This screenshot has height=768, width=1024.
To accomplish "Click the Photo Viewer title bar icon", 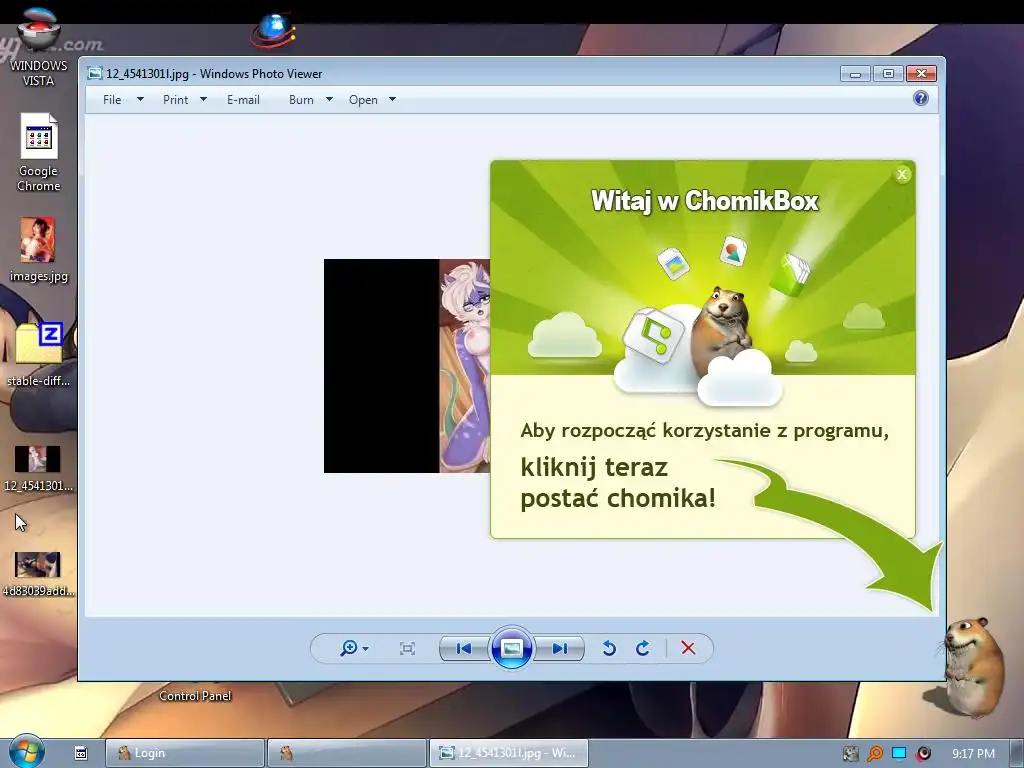I will tap(95, 73).
